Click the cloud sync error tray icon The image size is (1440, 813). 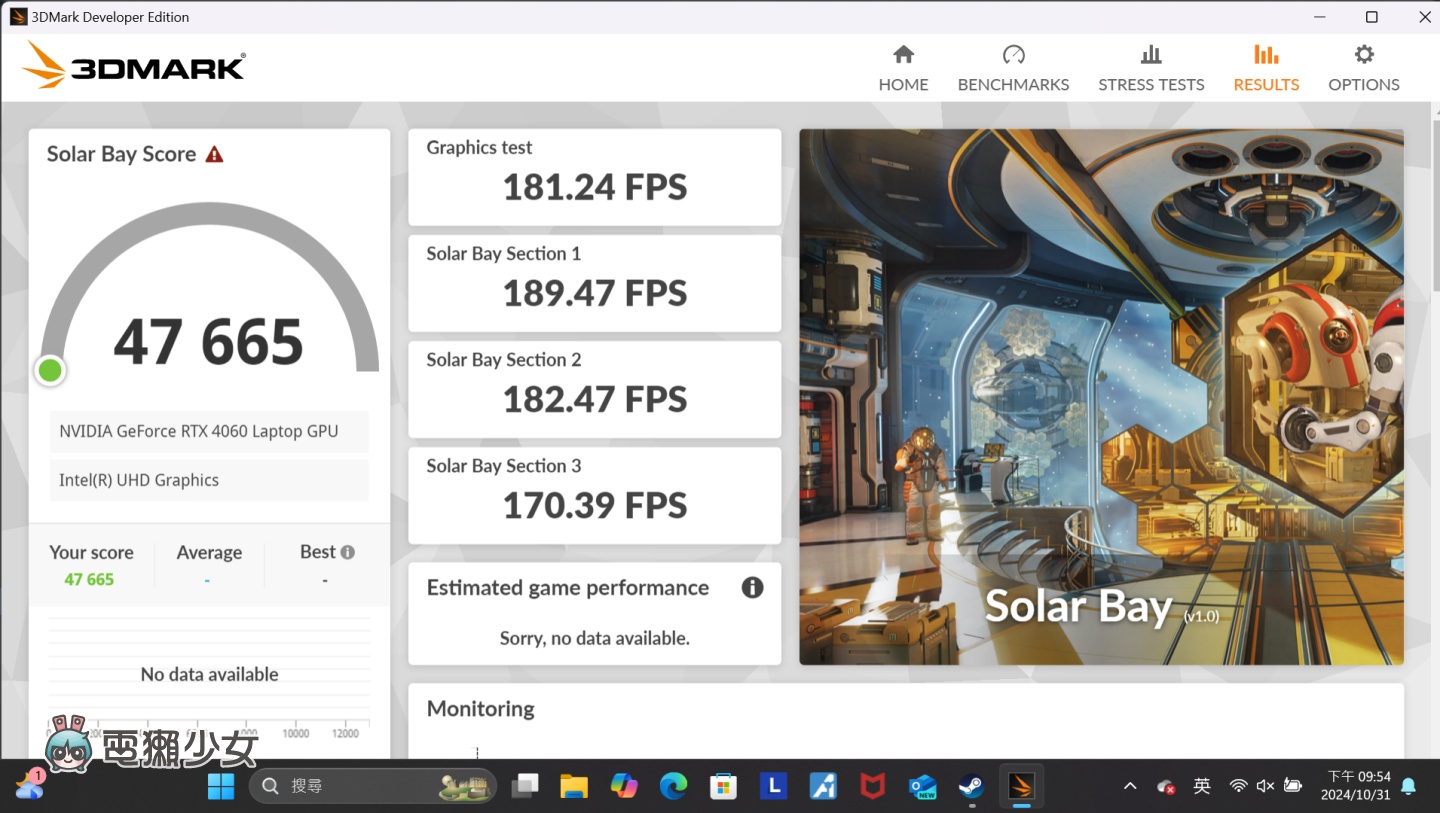(1166, 787)
